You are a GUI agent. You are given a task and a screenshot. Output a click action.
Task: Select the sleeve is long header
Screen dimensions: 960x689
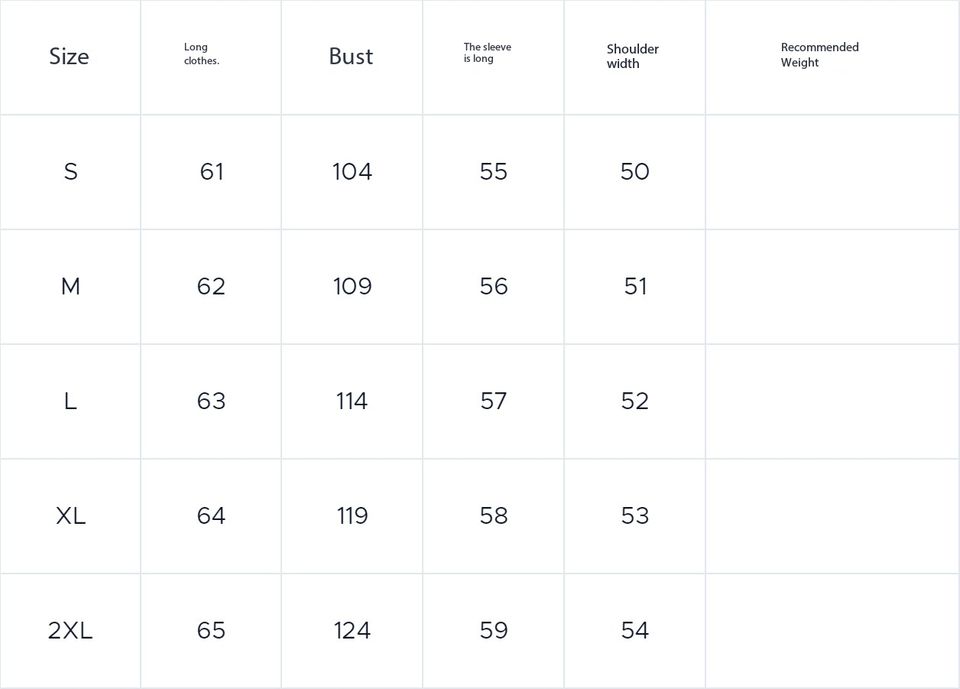pyautogui.click(x=487, y=53)
